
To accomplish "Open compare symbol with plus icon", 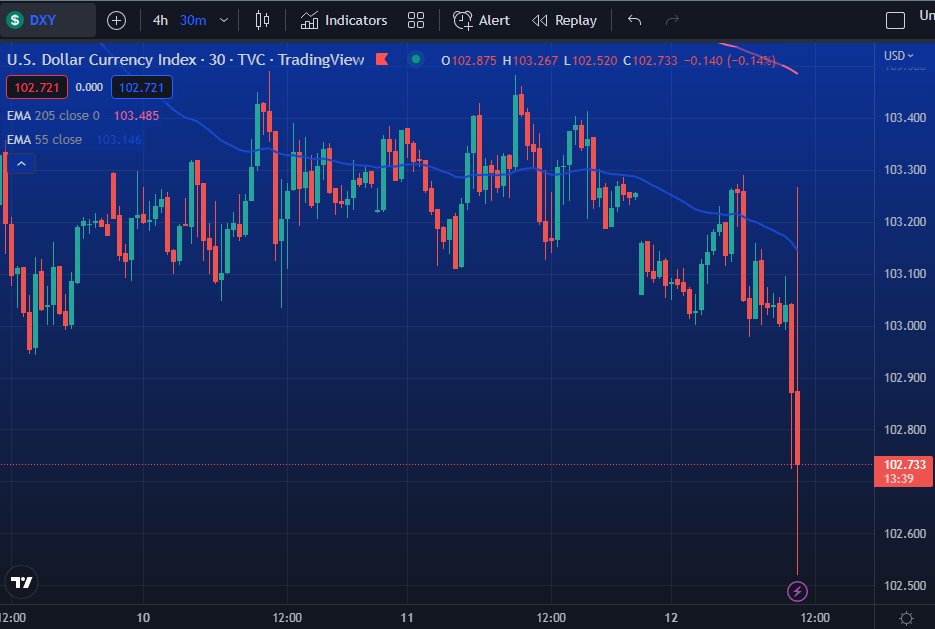I will pyautogui.click(x=118, y=20).
